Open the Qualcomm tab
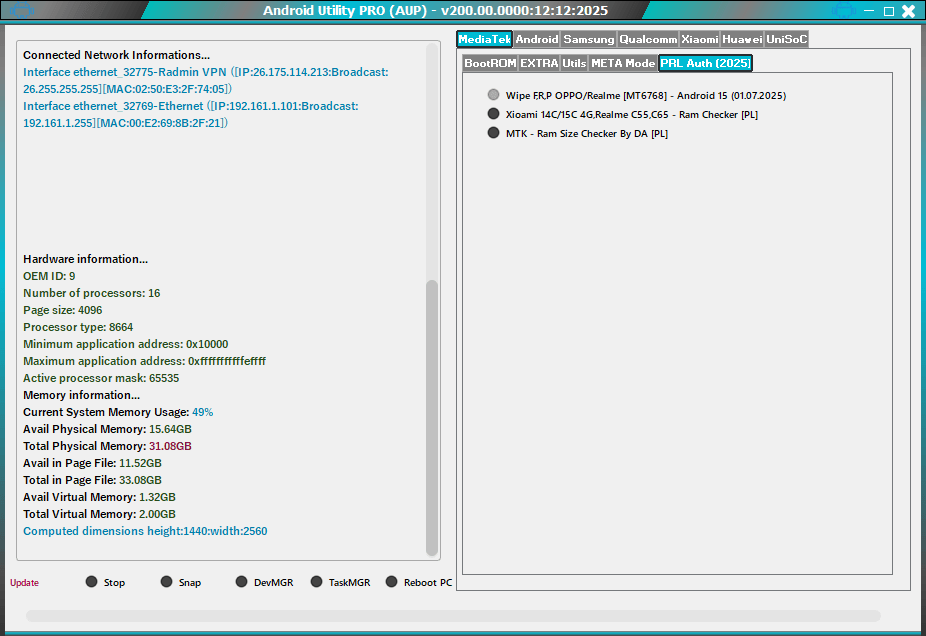The image size is (926, 636). pos(647,39)
